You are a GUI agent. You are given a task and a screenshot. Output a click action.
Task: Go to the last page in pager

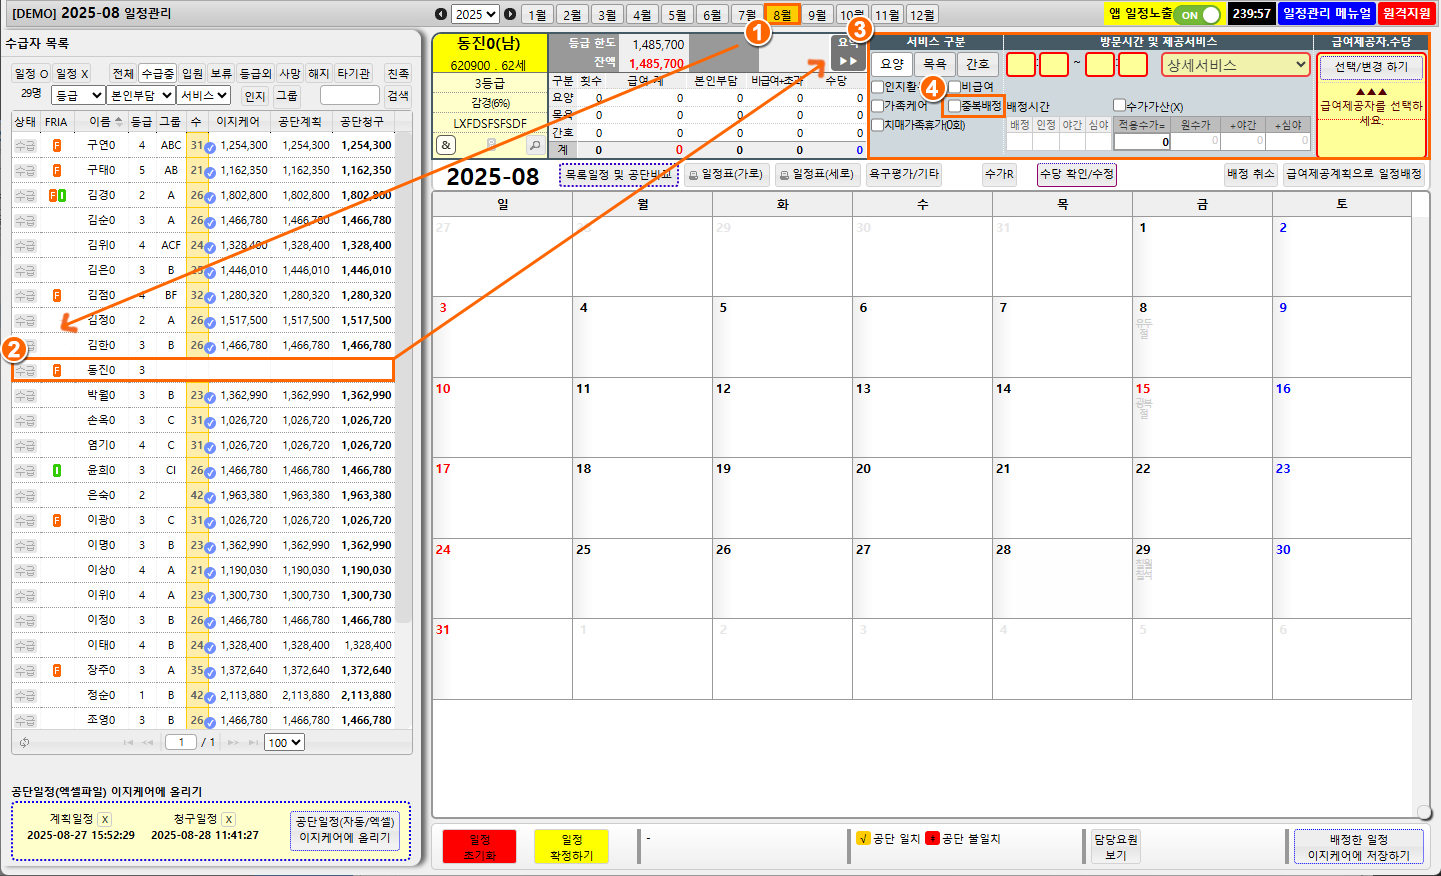tap(255, 742)
